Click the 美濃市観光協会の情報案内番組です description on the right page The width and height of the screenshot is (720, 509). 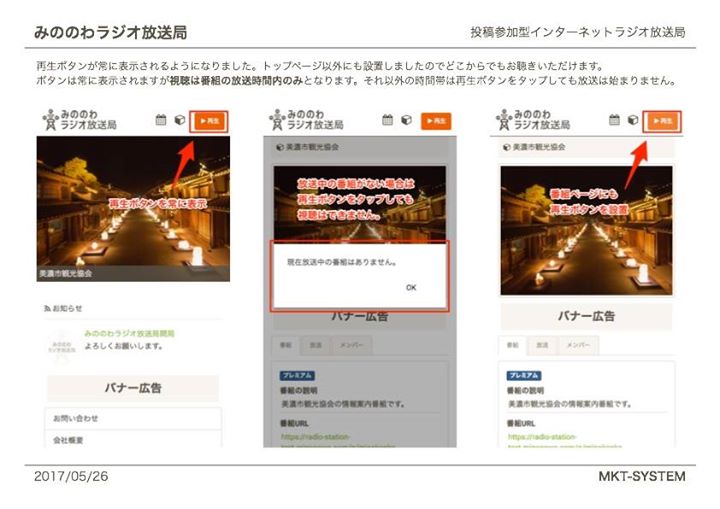pos(569,404)
